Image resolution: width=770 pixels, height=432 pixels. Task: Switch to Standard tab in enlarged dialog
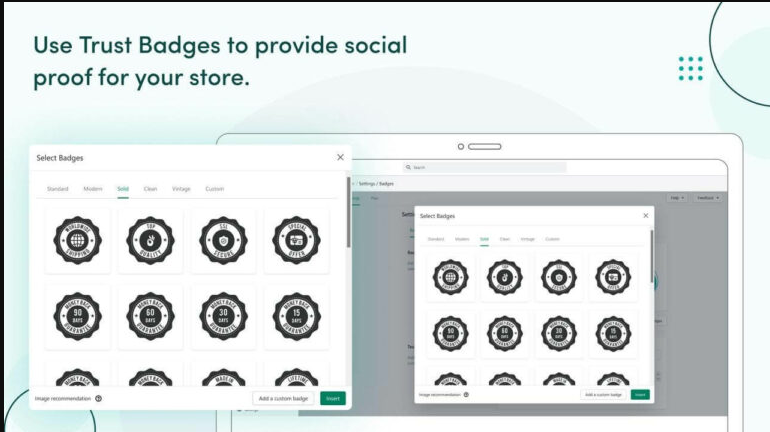point(57,189)
